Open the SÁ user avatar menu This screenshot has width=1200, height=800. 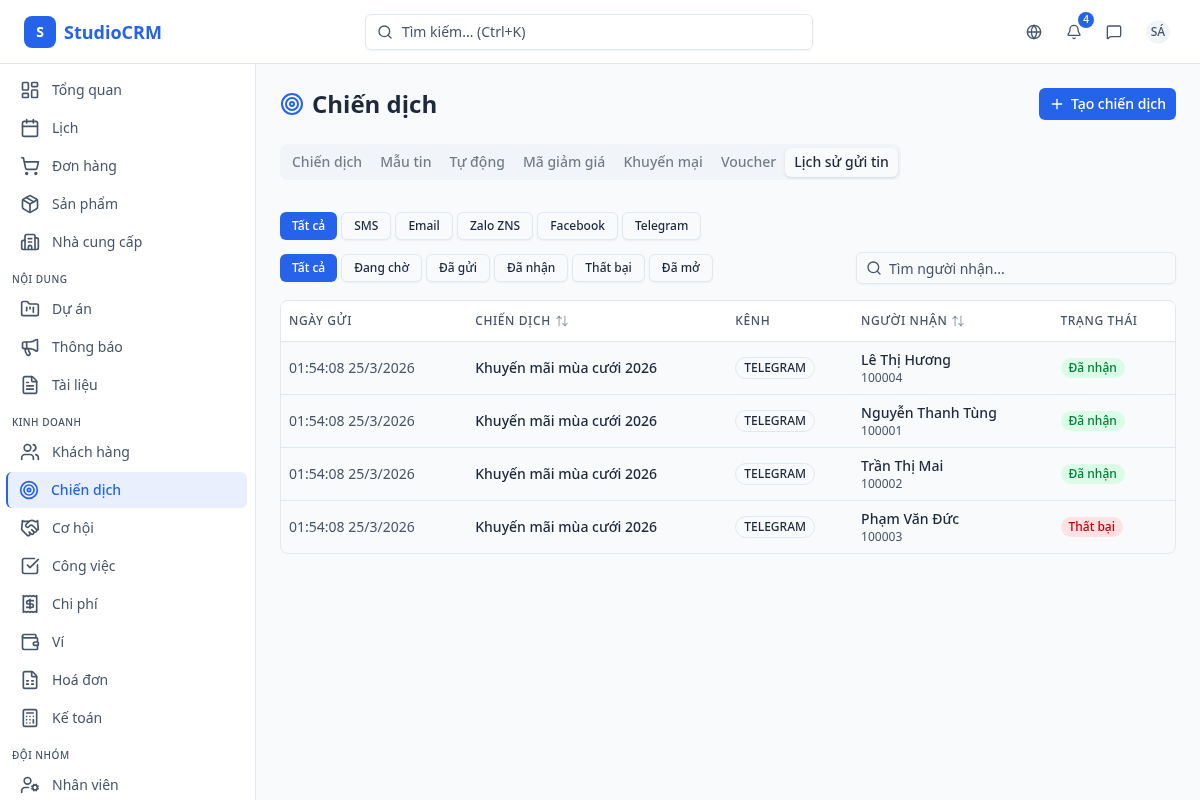(1157, 32)
